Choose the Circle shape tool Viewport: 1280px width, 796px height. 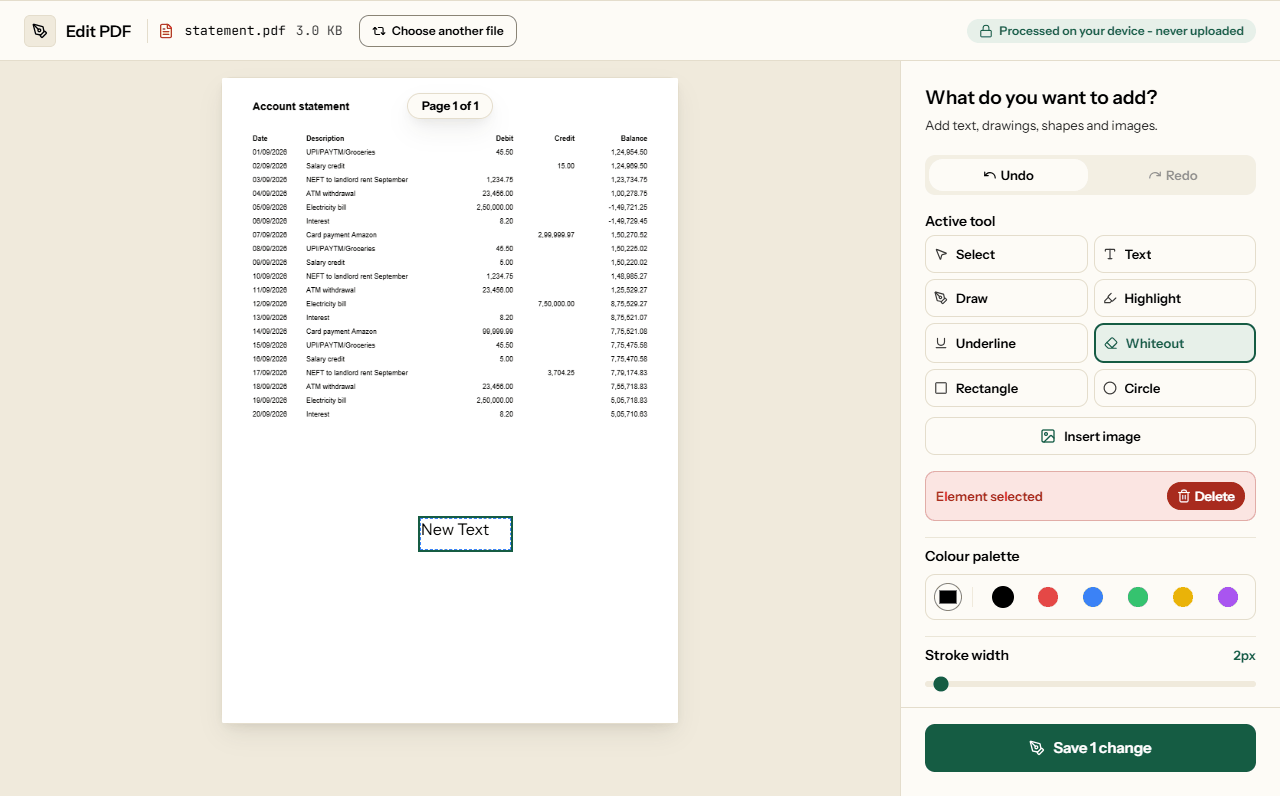point(1175,388)
